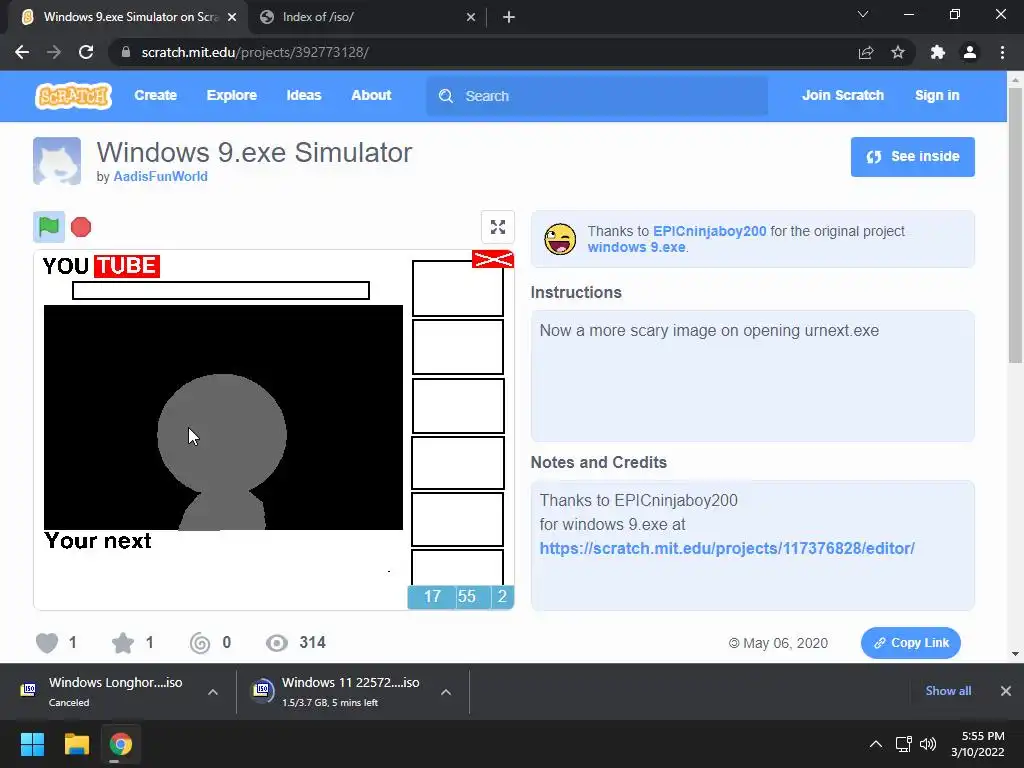This screenshot has height=768, width=1024.
Task: Open Create in Scratch navigation
Action: coord(155,95)
